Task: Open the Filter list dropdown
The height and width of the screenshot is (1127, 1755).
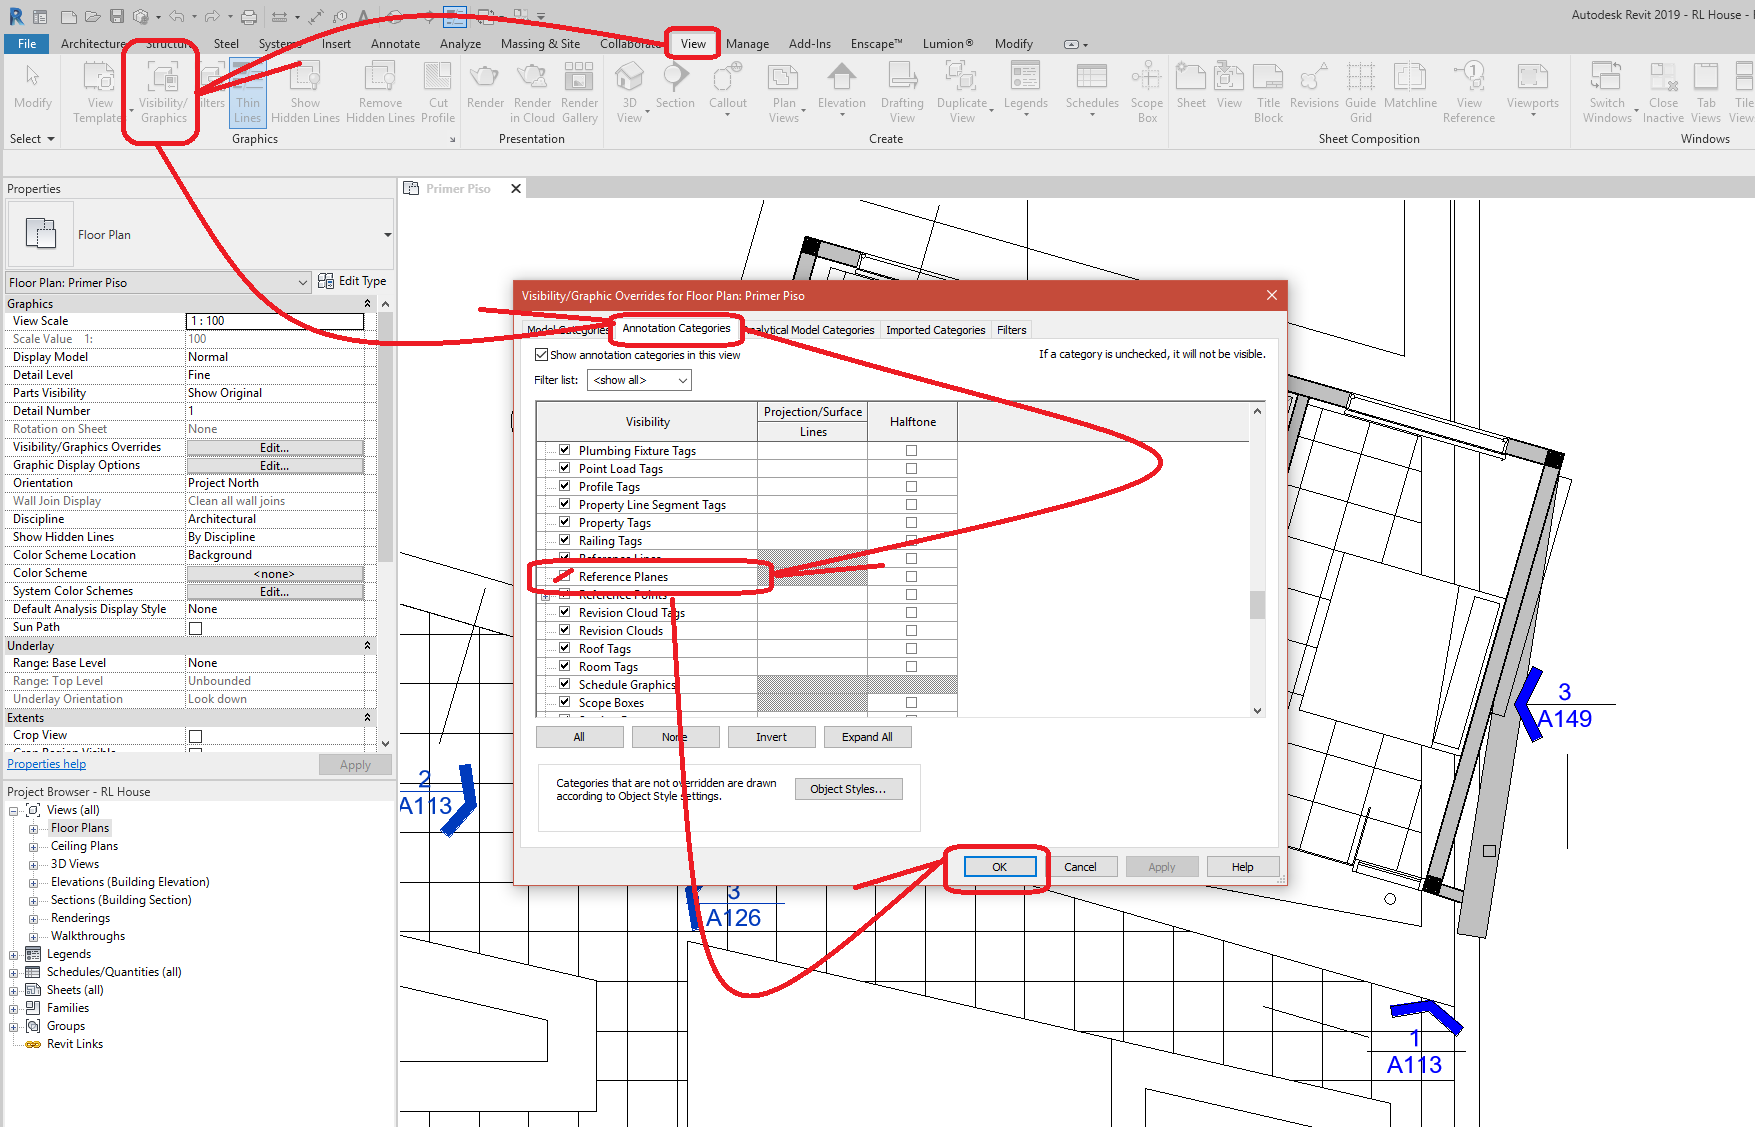Action: pyautogui.click(x=639, y=380)
